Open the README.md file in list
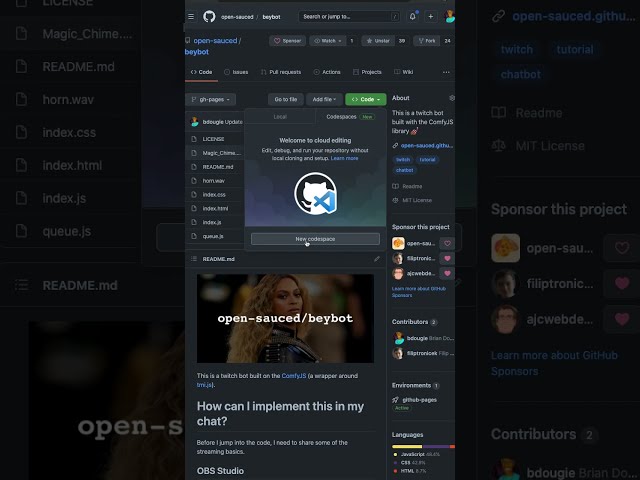This screenshot has width=640, height=480. [218, 167]
